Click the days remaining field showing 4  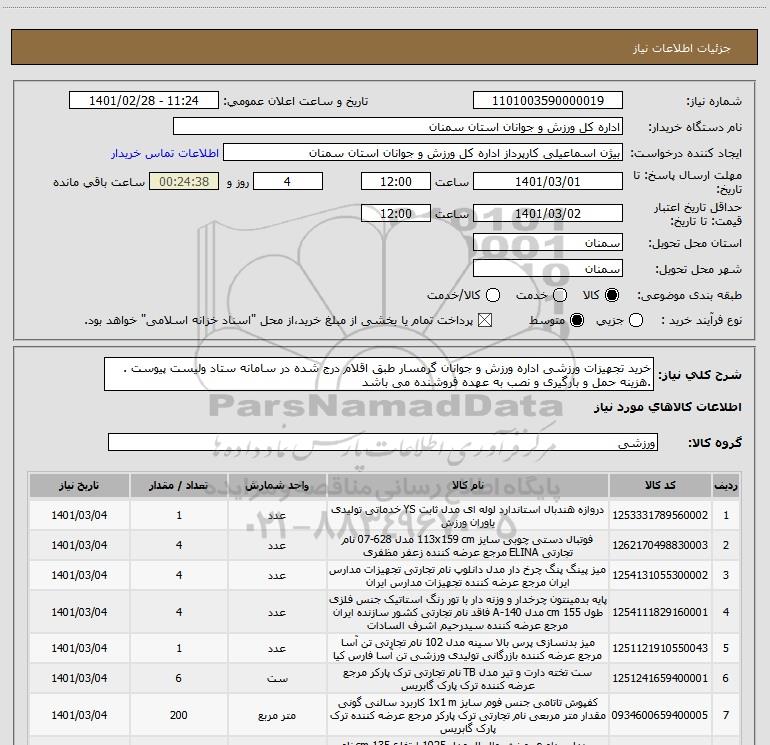point(288,181)
